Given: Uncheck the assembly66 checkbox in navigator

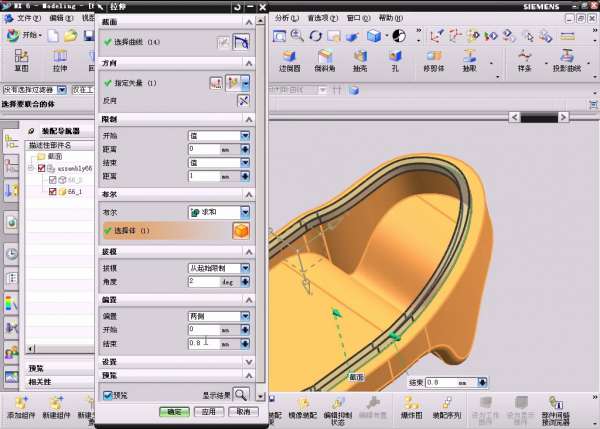Looking at the screenshot, I should tap(41, 169).
